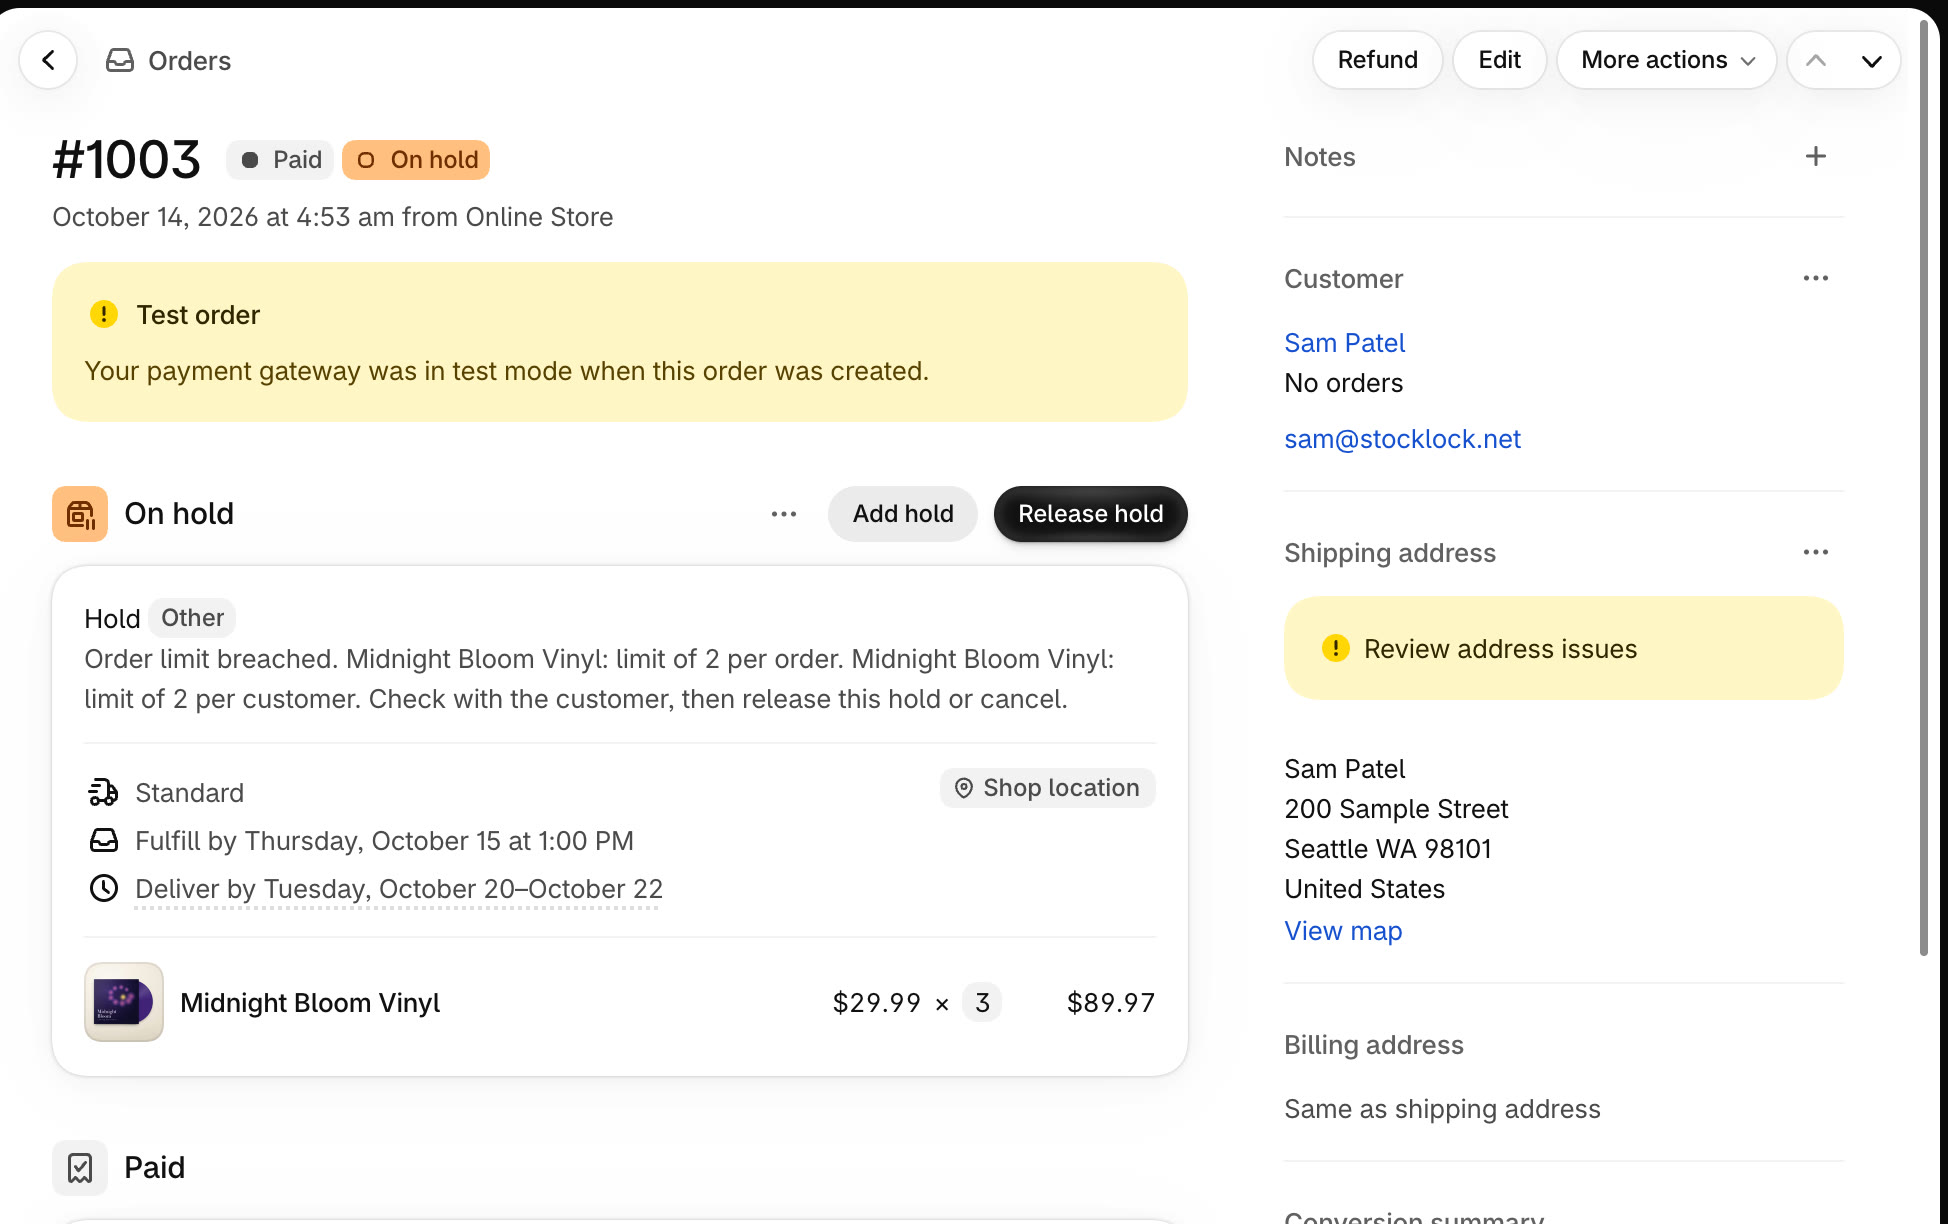1948x1224 pixels.
Task: Click the Paid section receipt icon
Action: (x=80, y=1168)
